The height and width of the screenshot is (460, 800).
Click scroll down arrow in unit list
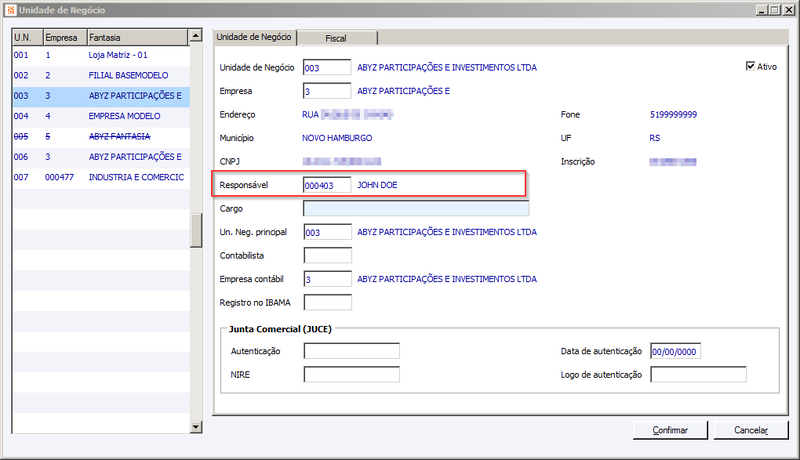click(x=196, y=427)
